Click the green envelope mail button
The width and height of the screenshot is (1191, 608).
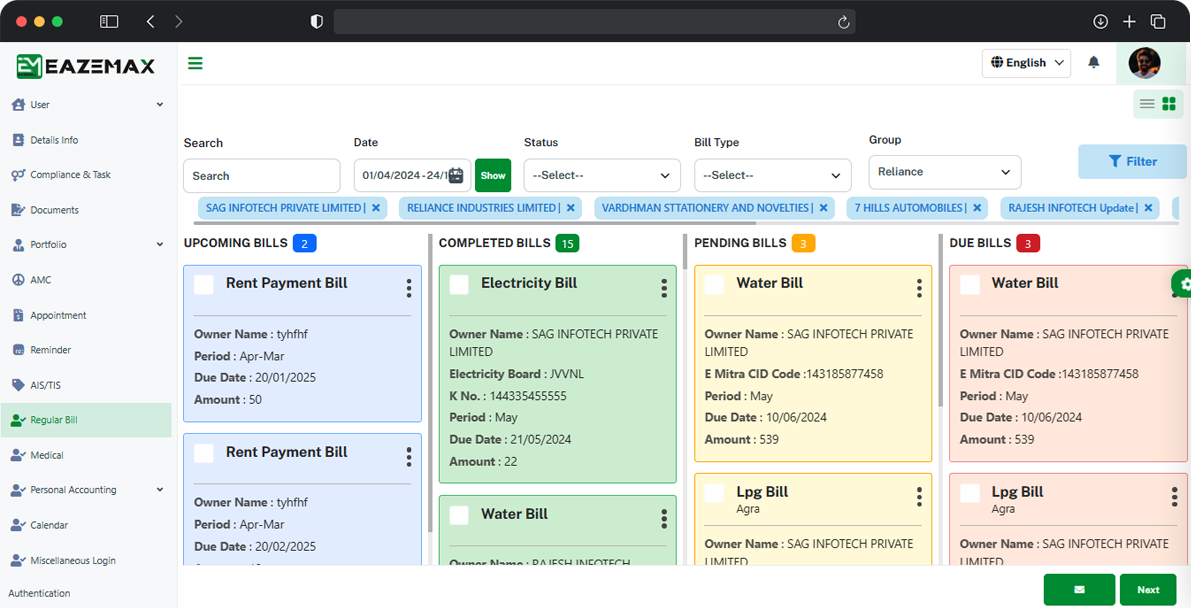[x=1079, y=590]
